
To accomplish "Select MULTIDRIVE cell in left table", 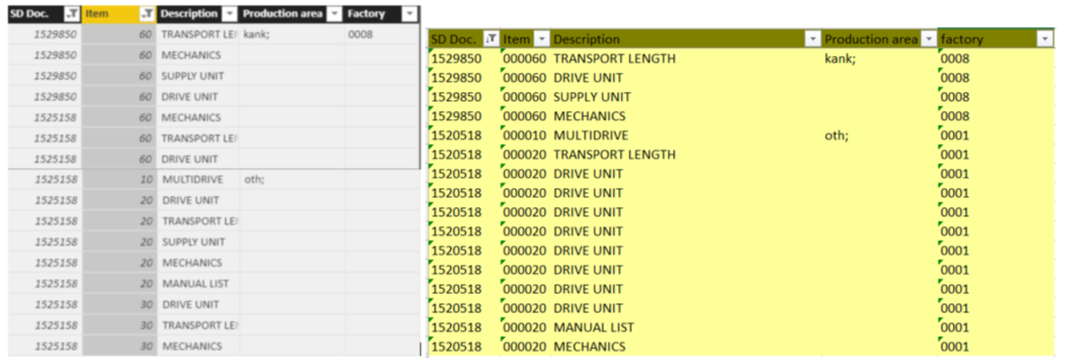I will (x=198, y=180).
